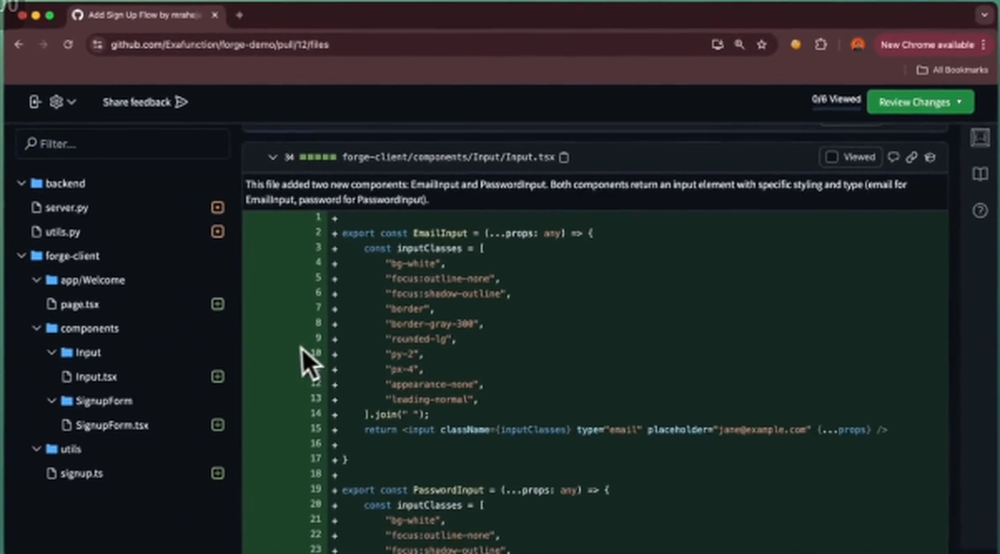Open help question mark icon

coord(980,210)
